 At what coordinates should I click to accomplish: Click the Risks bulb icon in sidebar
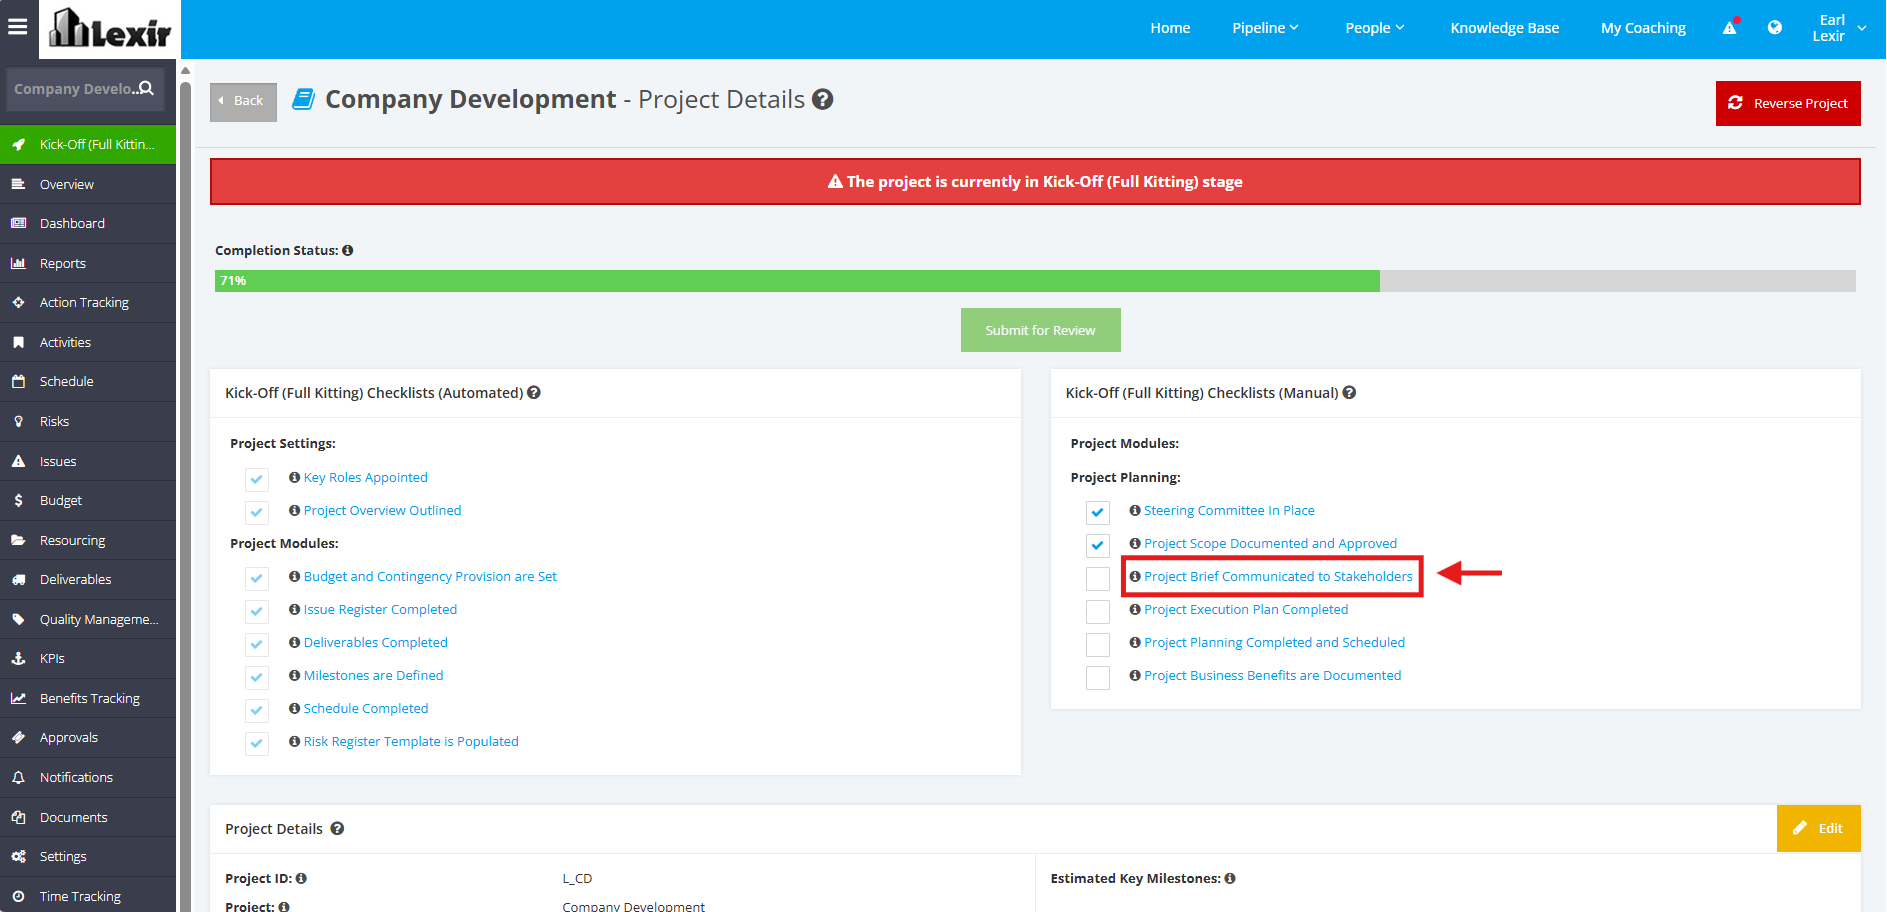coord(18,421)
